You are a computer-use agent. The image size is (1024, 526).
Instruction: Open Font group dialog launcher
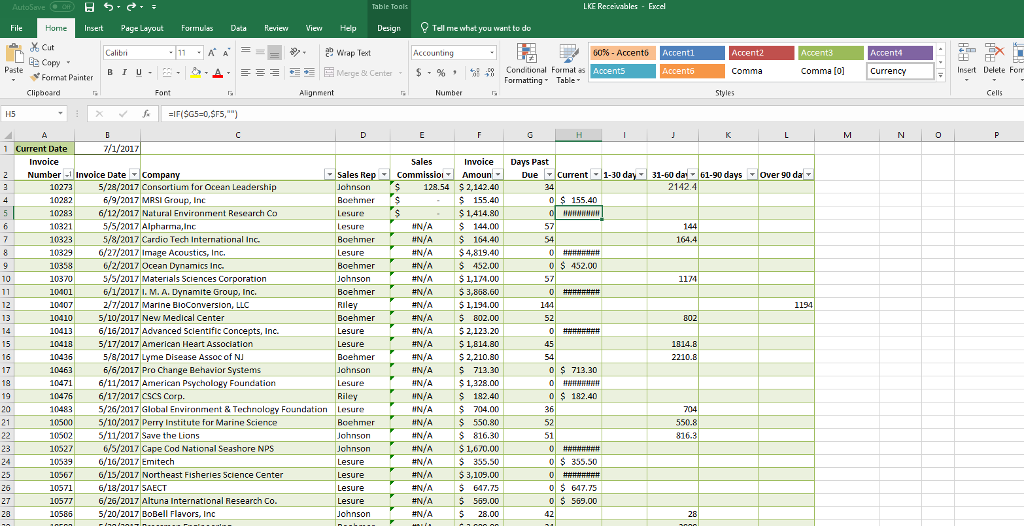coord(229,93)
